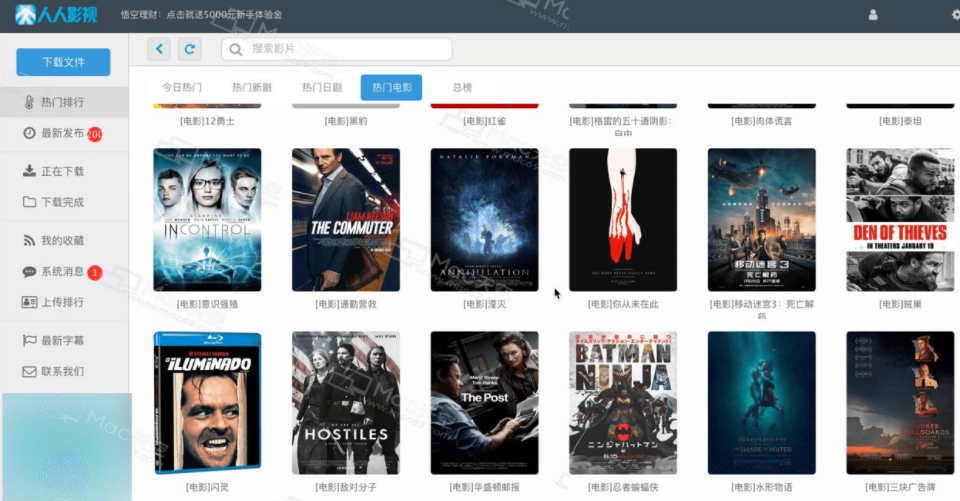Click the 悟空理财 promotion link in header
Viewport: 960px width, 501px height.
(201, 15)
